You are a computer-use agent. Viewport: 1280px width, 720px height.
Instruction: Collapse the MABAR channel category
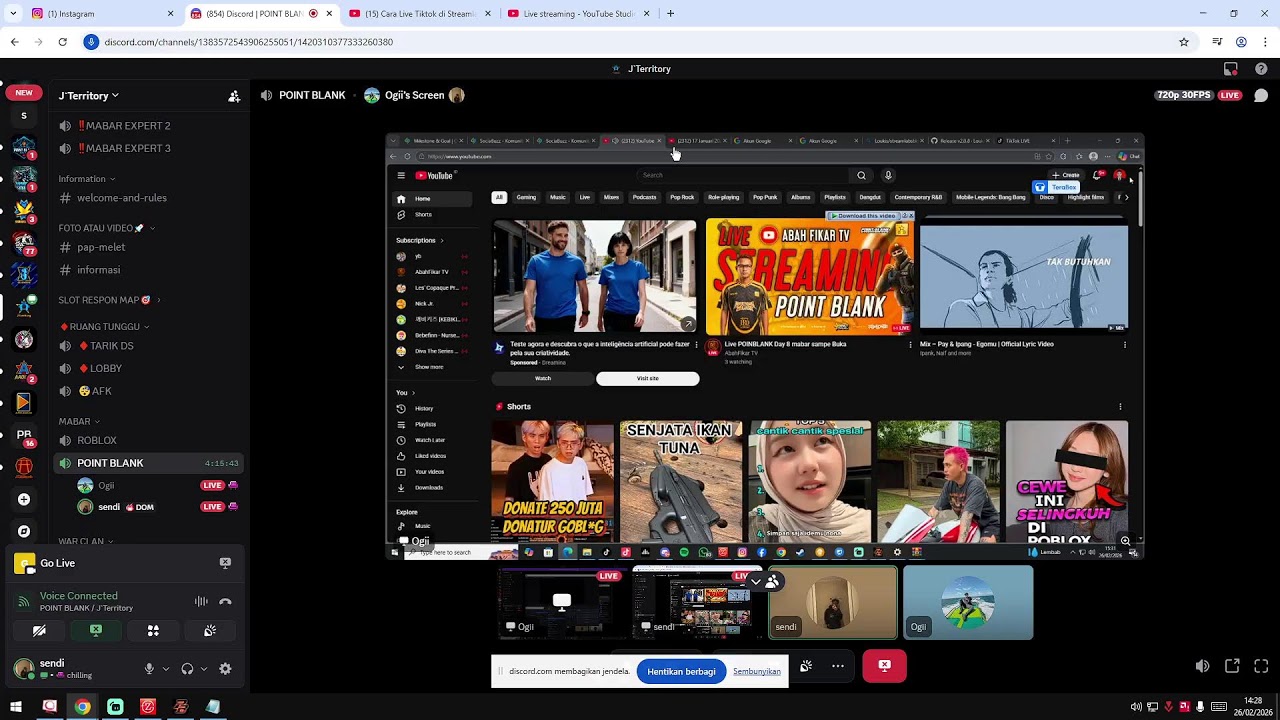[x=79, y=422]
